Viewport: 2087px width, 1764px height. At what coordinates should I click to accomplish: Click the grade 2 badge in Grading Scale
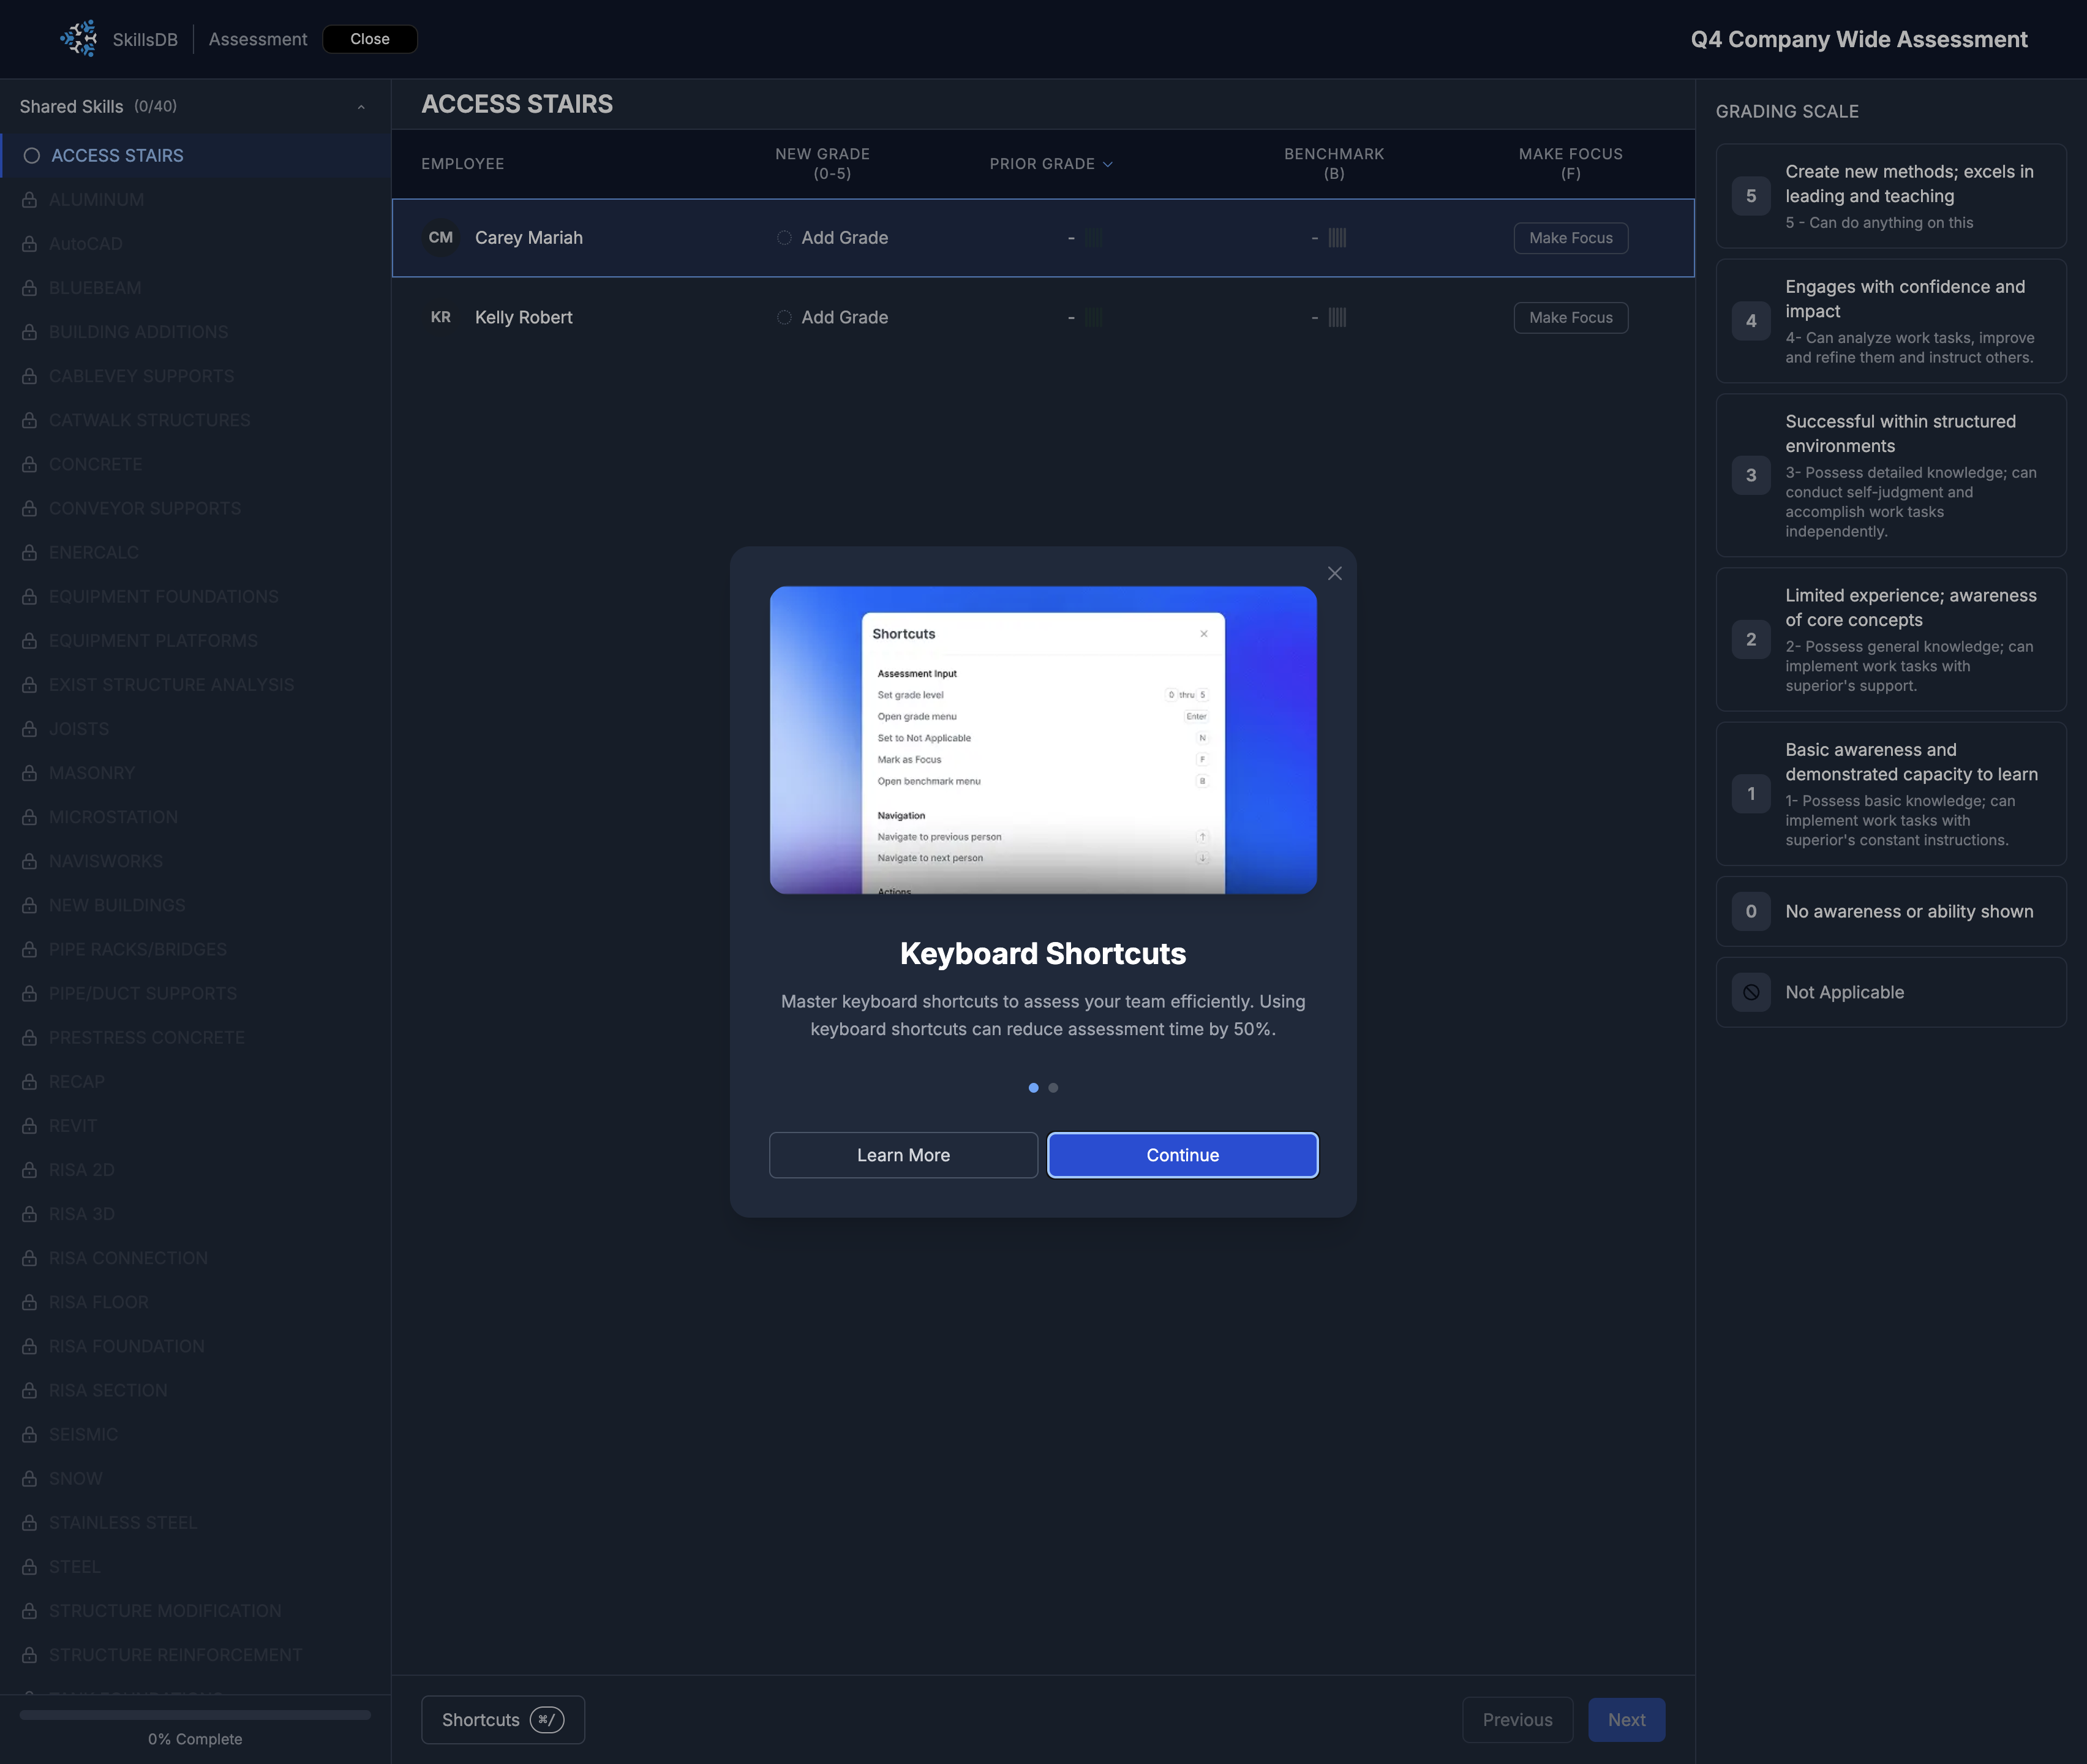(x=1751, y=639)
